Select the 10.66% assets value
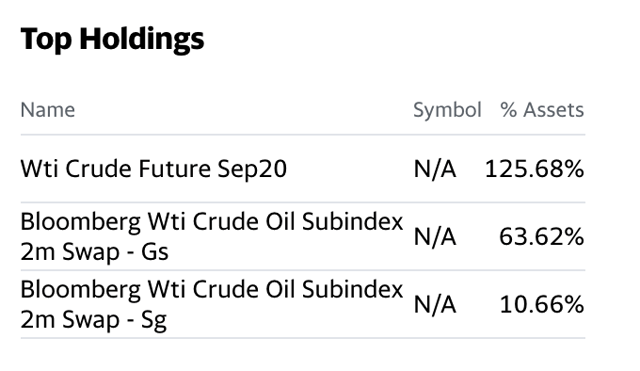640x371 pixels. (x=542, y=304)
